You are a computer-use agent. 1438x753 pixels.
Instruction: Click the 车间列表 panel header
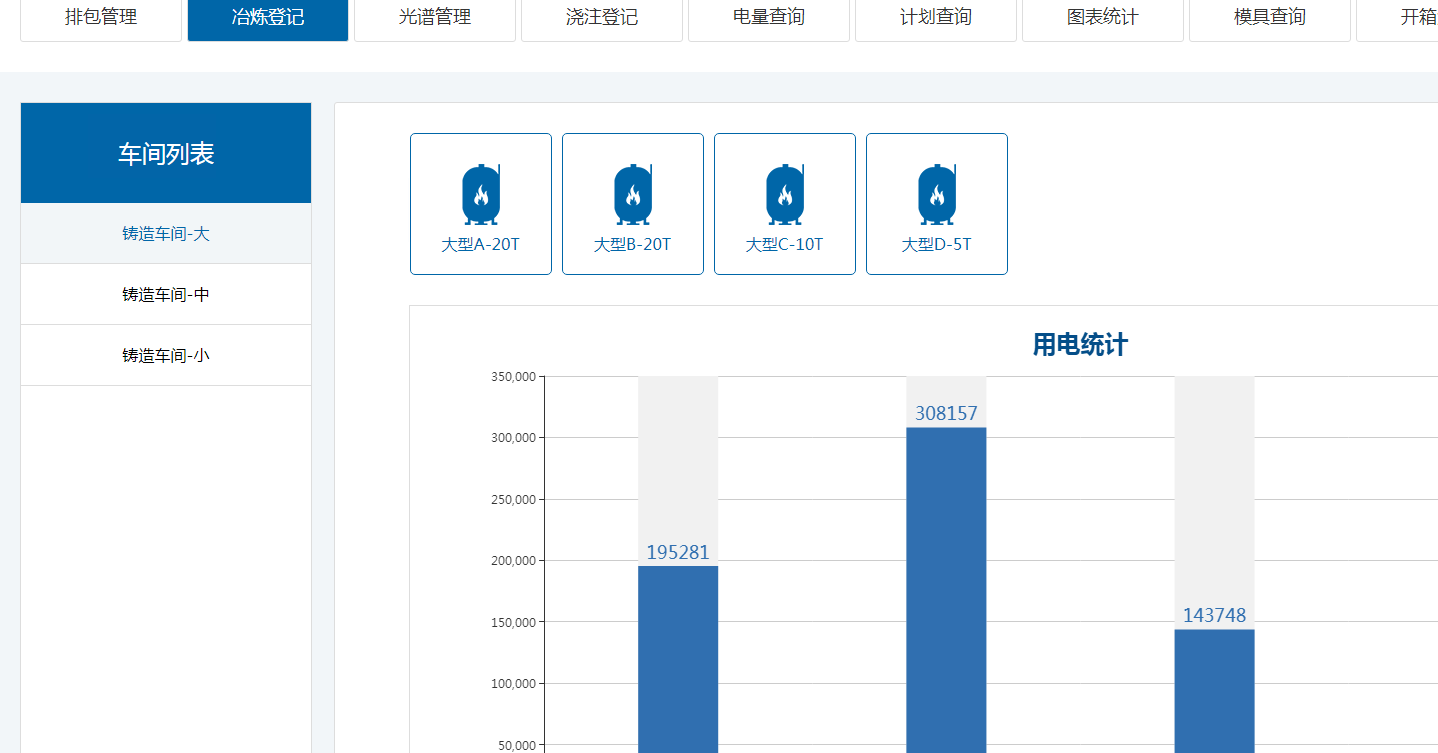[166, 153]
